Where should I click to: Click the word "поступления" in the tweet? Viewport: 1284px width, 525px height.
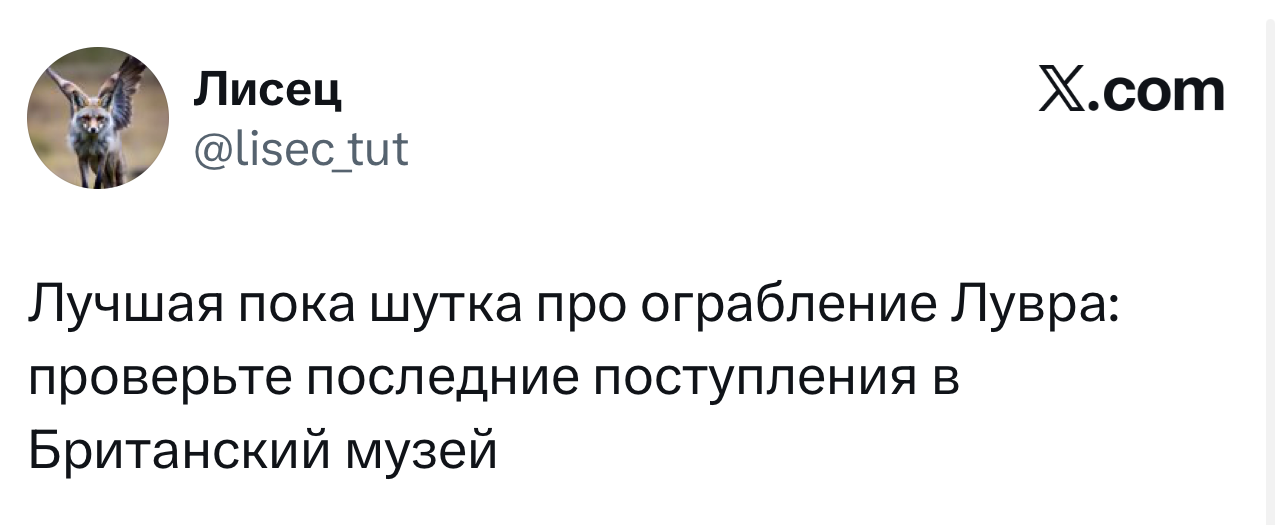coord(750,381)
